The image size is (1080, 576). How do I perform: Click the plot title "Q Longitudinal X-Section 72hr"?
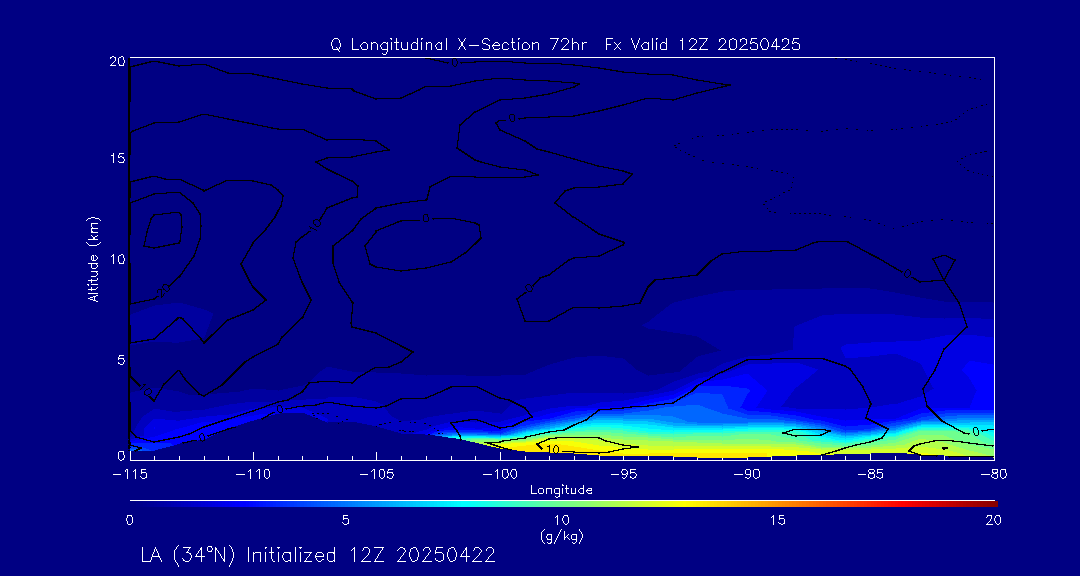click(x=459, y=45)
